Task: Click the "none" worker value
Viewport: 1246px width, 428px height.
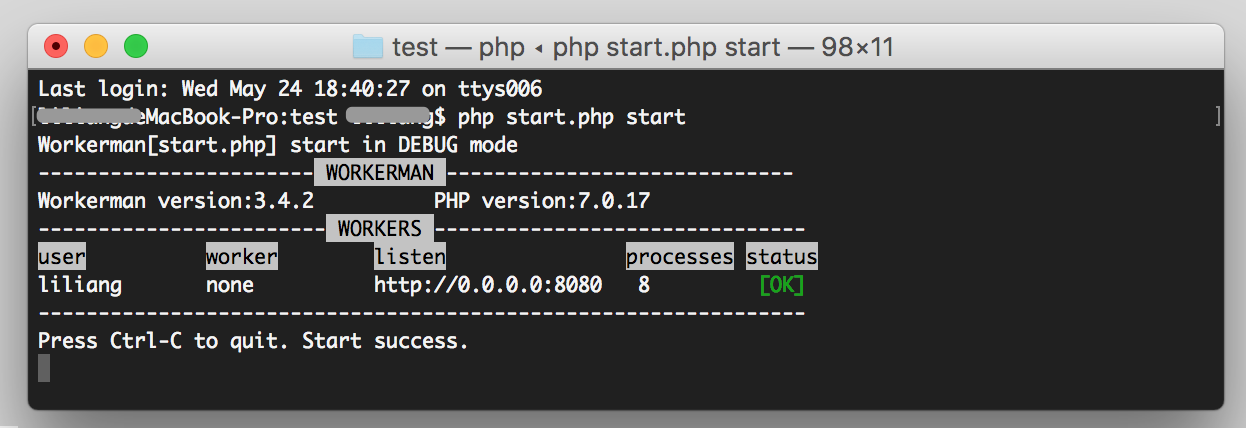Action: 230,285
